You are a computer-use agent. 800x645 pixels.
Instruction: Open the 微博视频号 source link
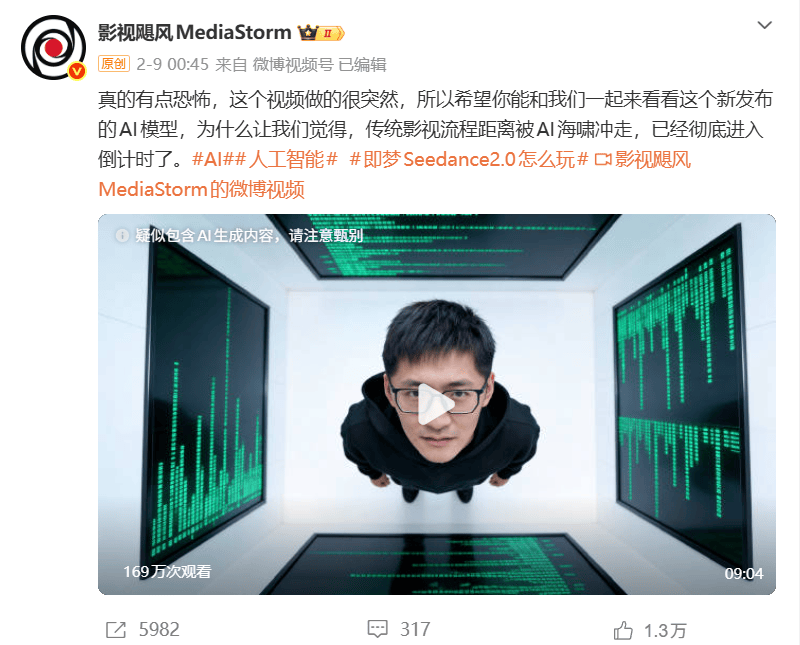point(293,65)
